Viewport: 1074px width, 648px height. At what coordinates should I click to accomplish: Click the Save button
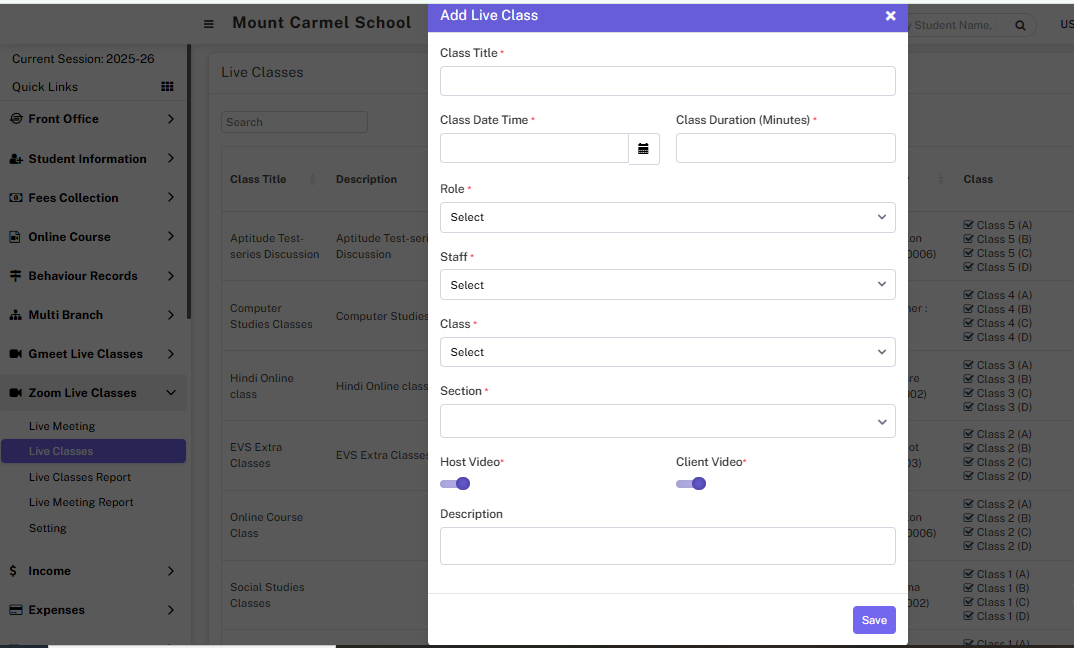pyautogui.click(x=873, y=620)
